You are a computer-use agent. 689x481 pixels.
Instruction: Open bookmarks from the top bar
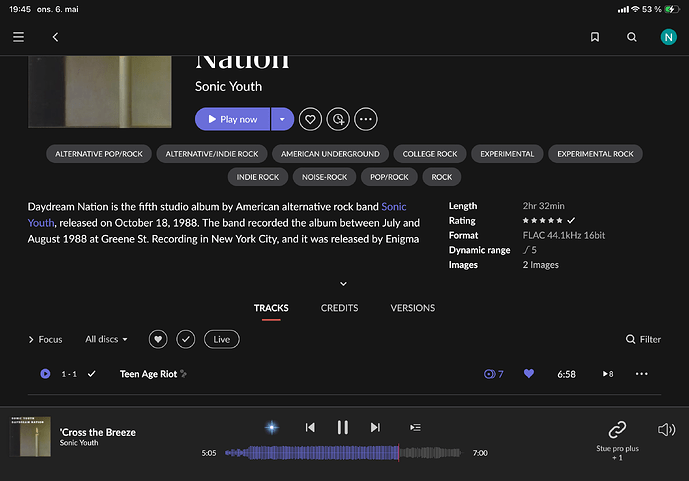click(595, 37)
